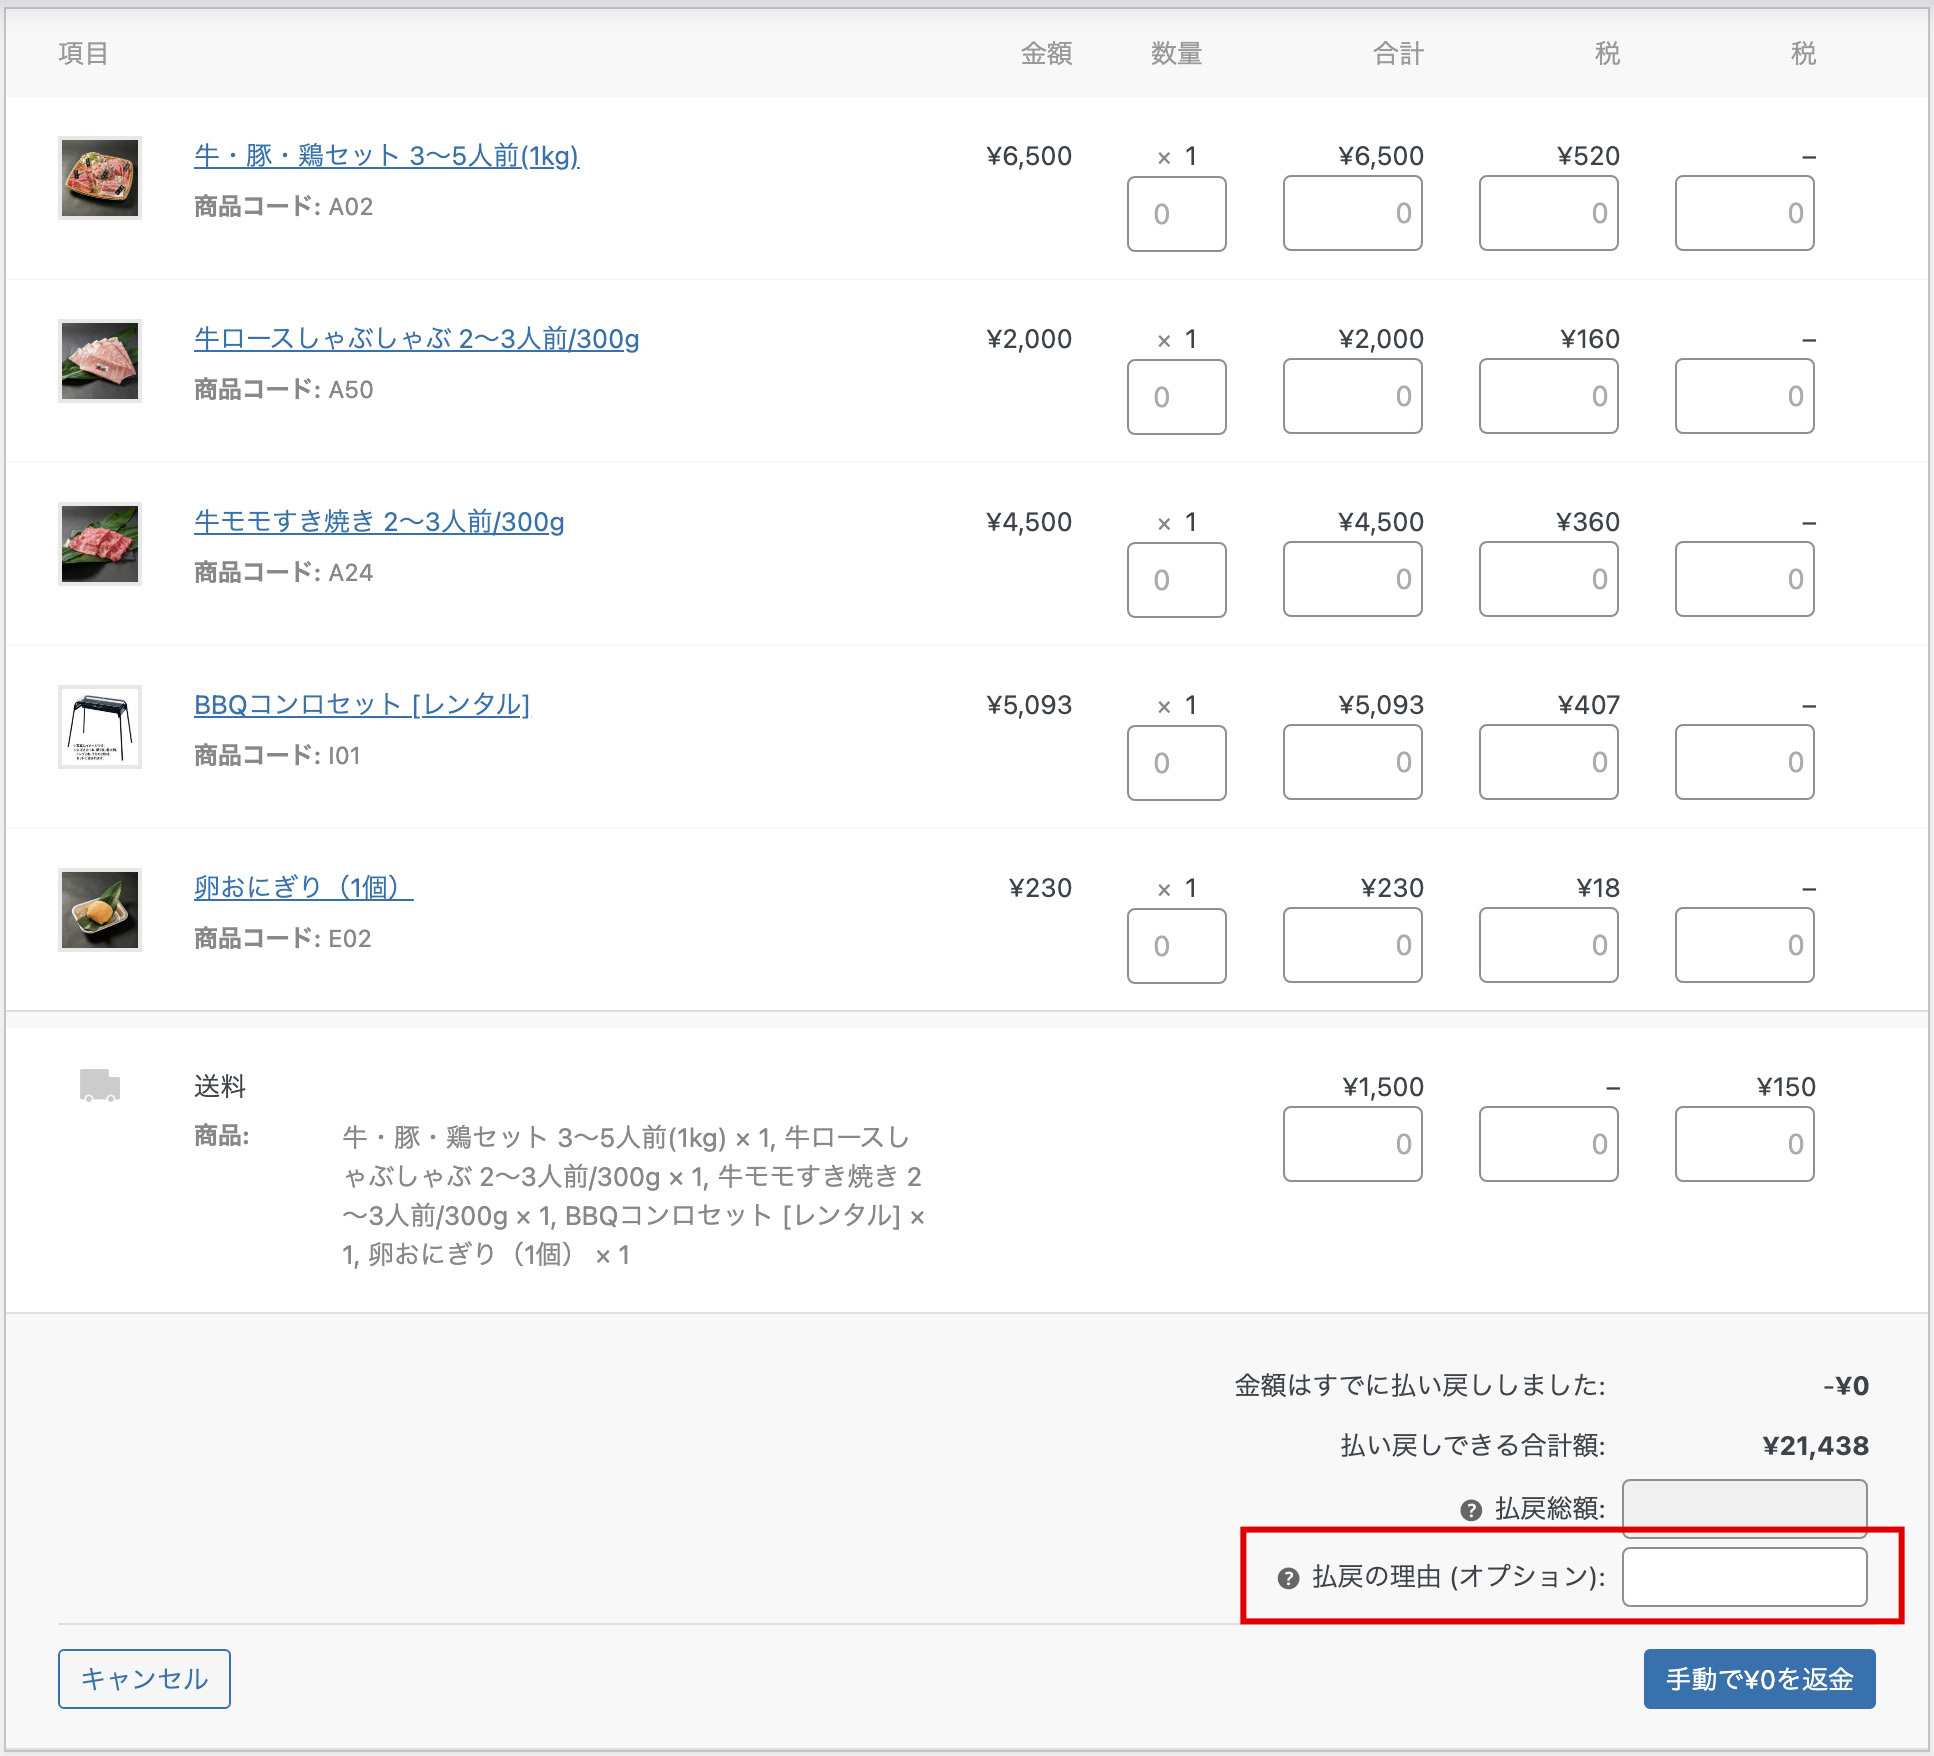Image resolution: width=1934 pixels, height=1756 pixels.
Task: Open the 卵おにぎり（1個） product link
Action: tap(303, 888)
